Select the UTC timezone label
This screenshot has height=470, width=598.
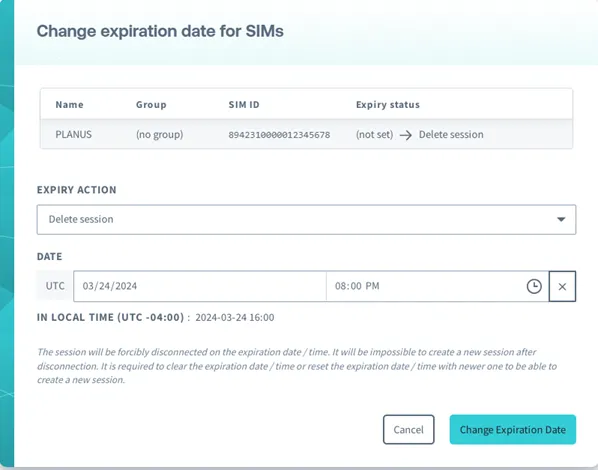click(55, 286)
